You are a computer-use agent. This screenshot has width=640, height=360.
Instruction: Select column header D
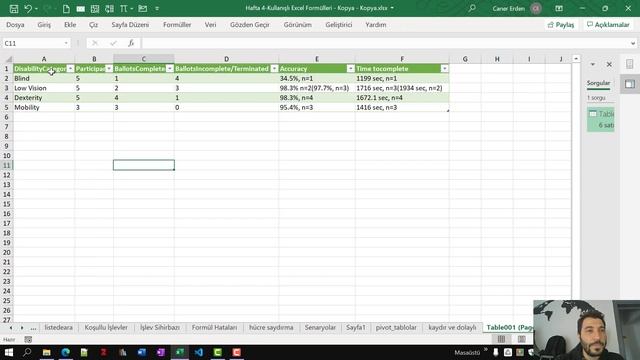tap(226, 59)
